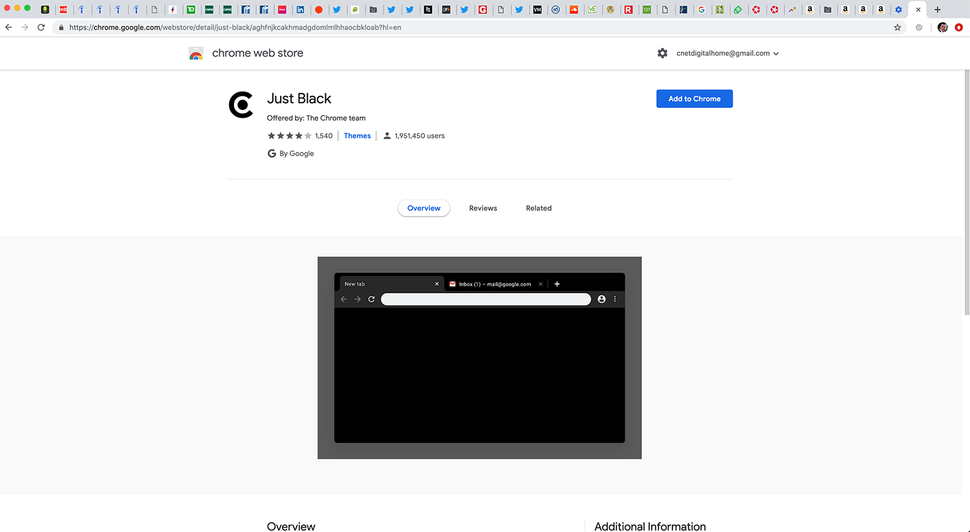Click the gray extension icon beside the star
This screenshot has height=532, width=970.
tap(919, 27)
